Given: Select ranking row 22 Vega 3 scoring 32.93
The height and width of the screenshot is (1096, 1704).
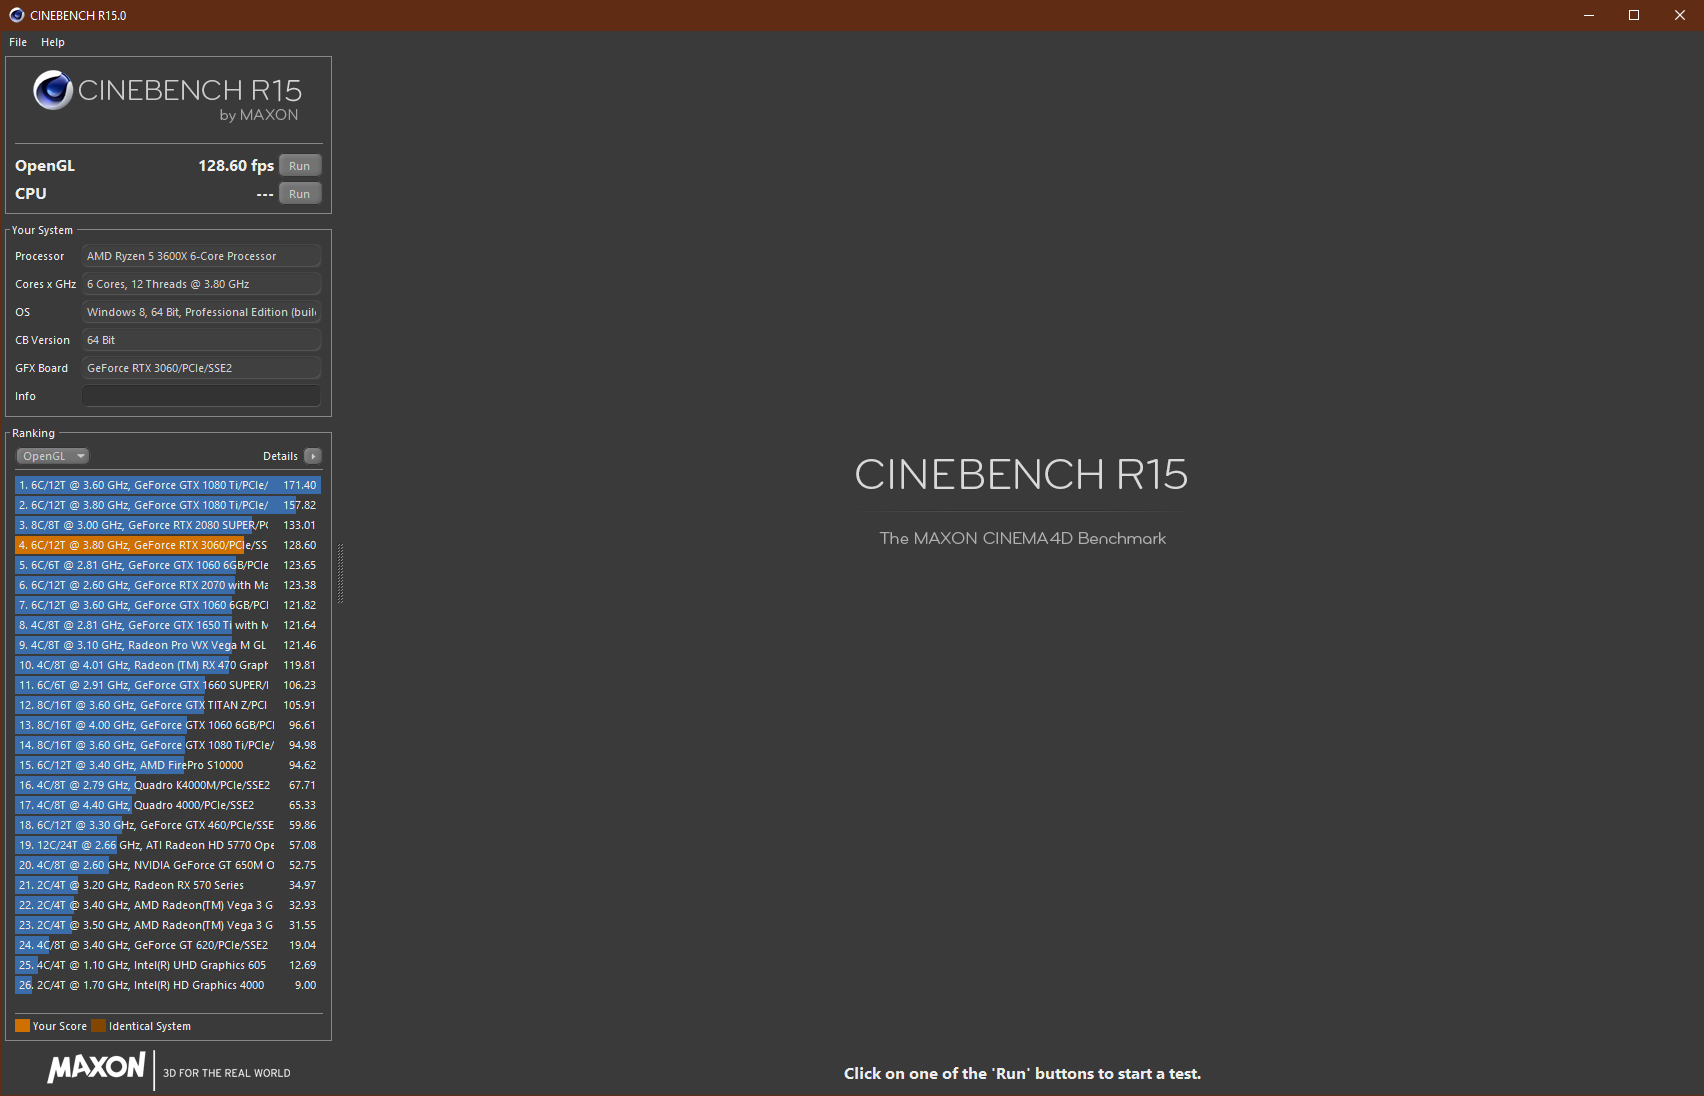Looking at the screenshot, I should pyautogui.click(x=168, y=905).
